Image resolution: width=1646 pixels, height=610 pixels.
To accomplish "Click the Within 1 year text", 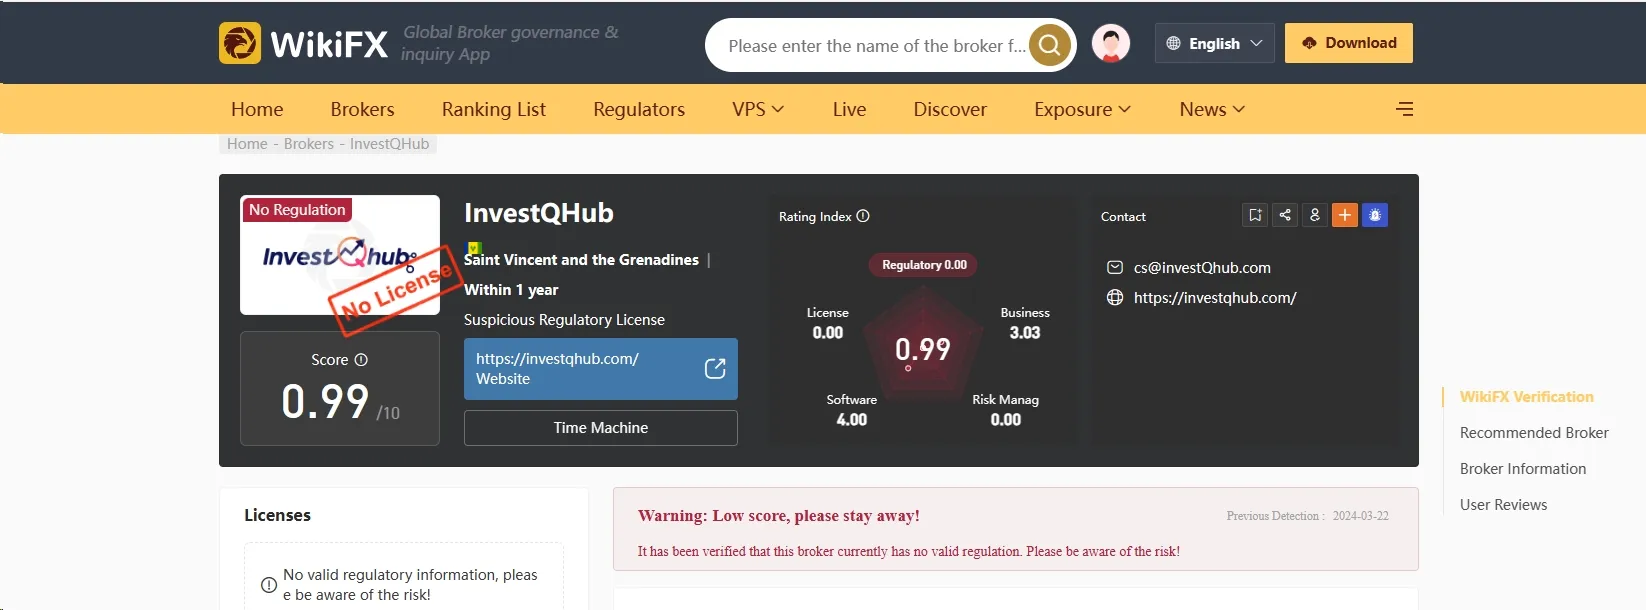I will [511, 290].
